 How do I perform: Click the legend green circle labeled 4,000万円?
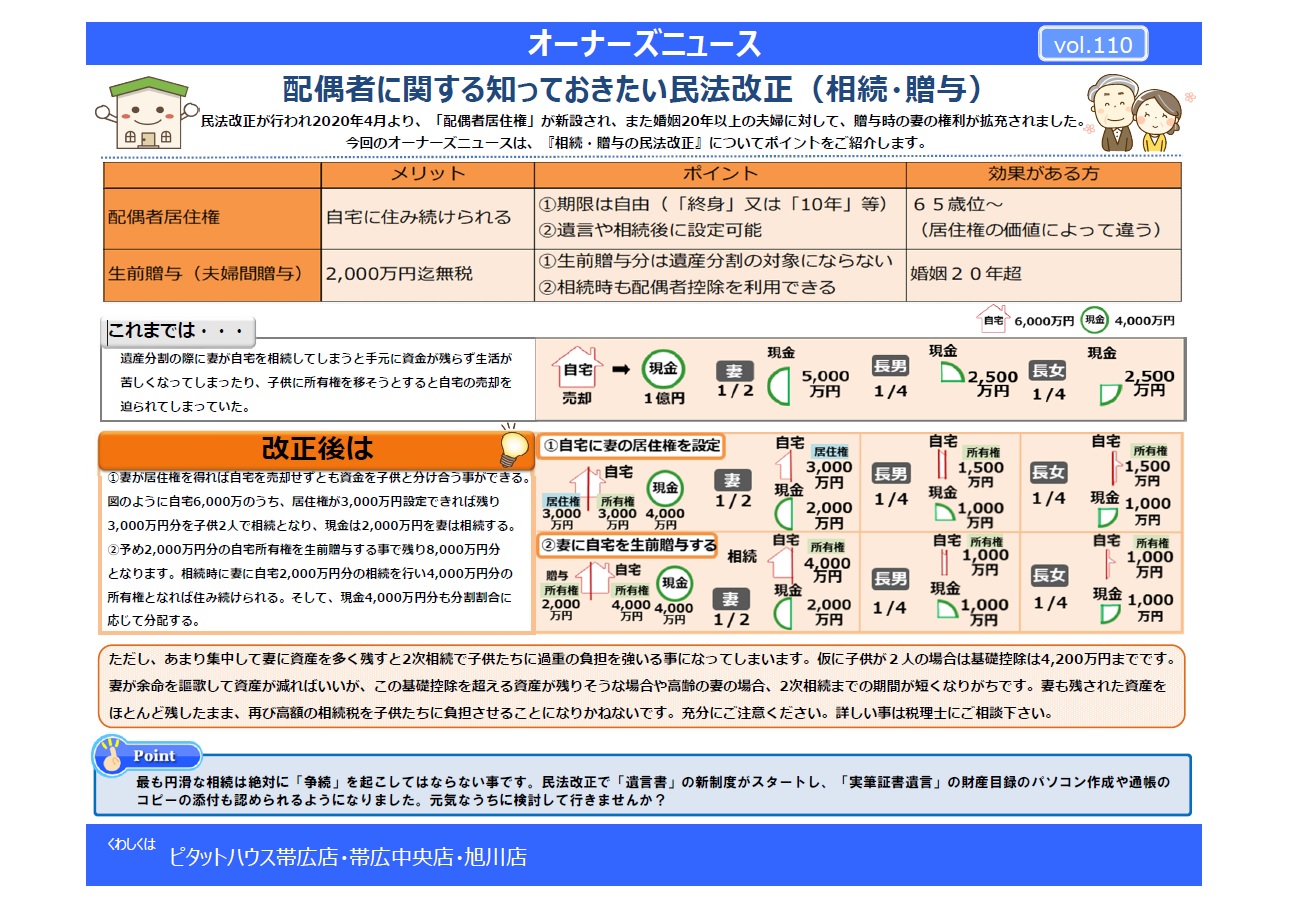tap(1094, 319)
